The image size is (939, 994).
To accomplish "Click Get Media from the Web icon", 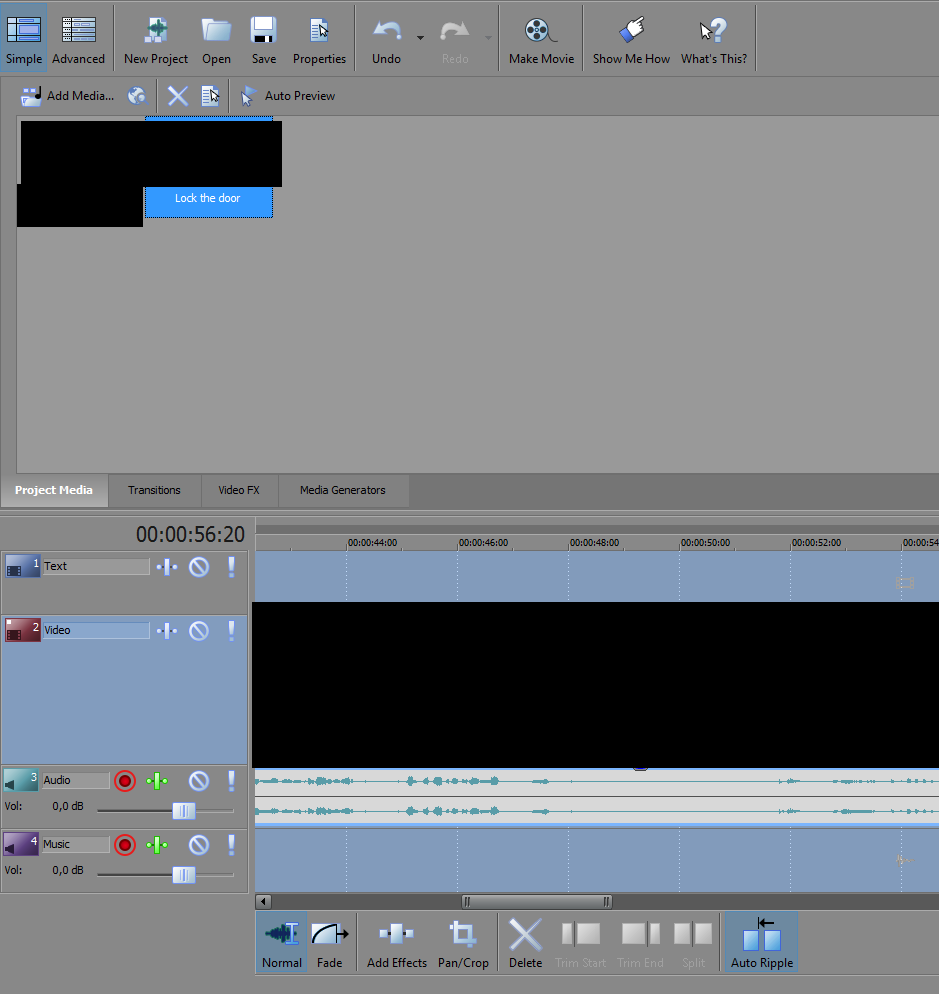I will 137,96.
